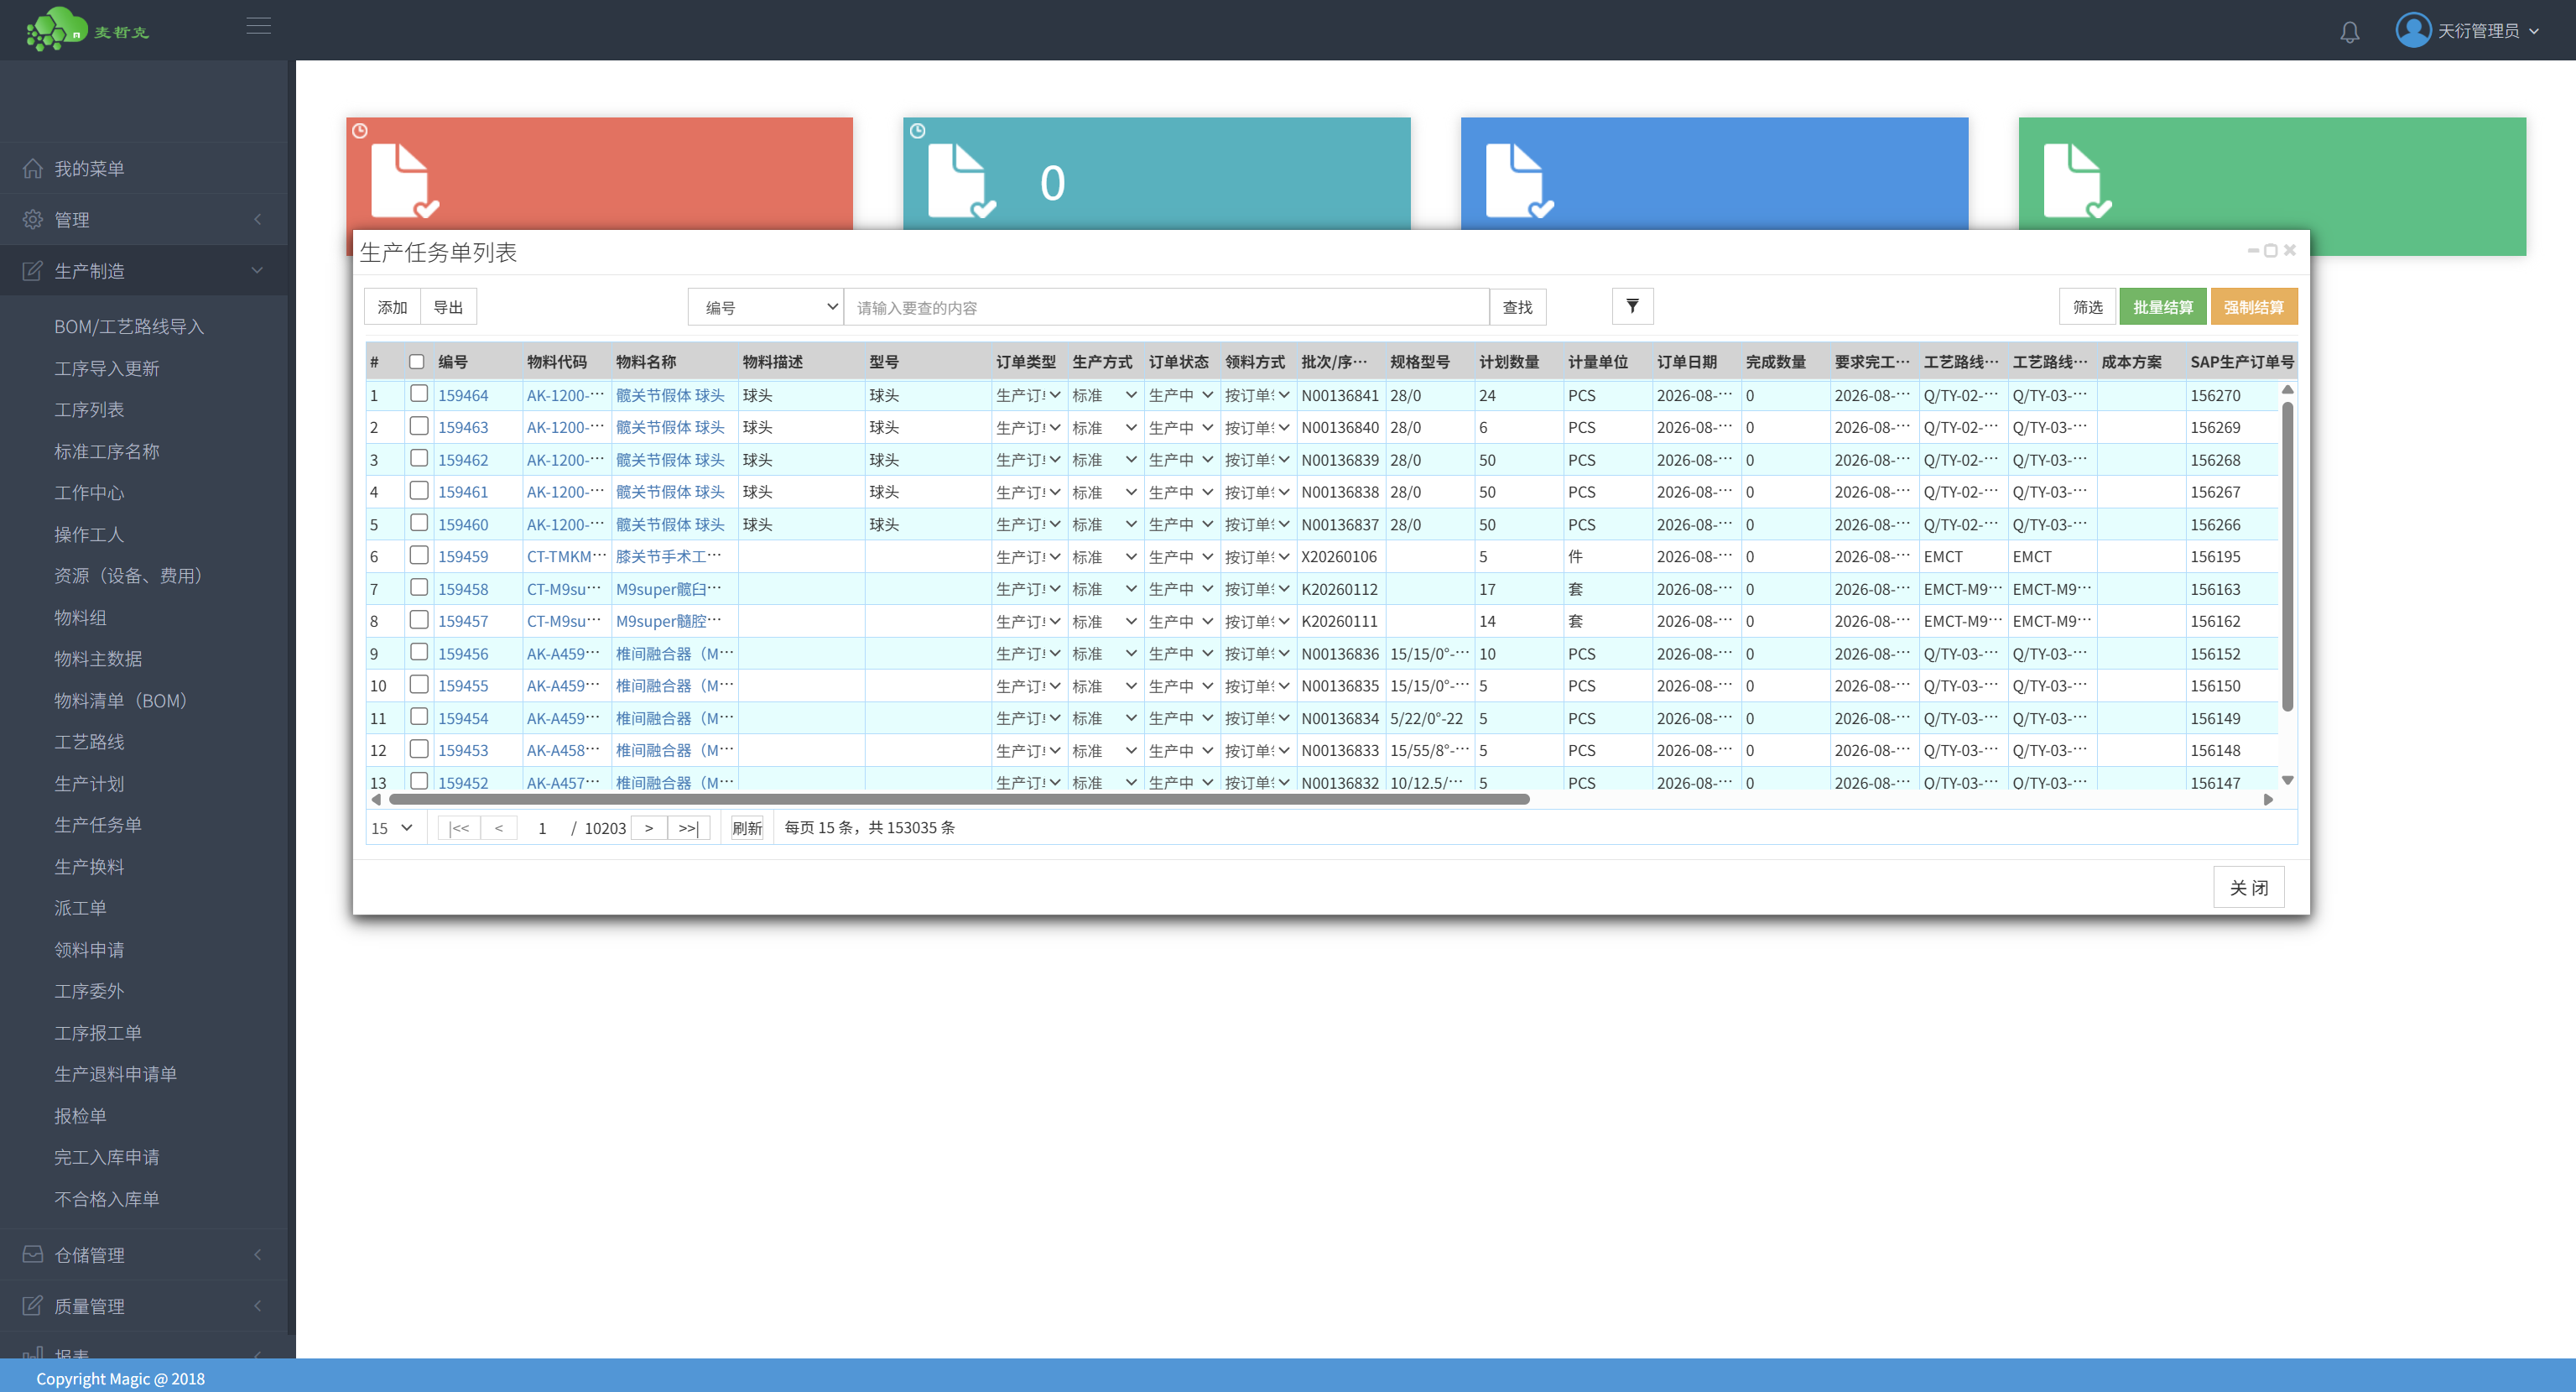Open 生产方式 dropdown in row 159463
Image resolution: width=2576 pixels, height=1392 pixels.
point(1105,427)
